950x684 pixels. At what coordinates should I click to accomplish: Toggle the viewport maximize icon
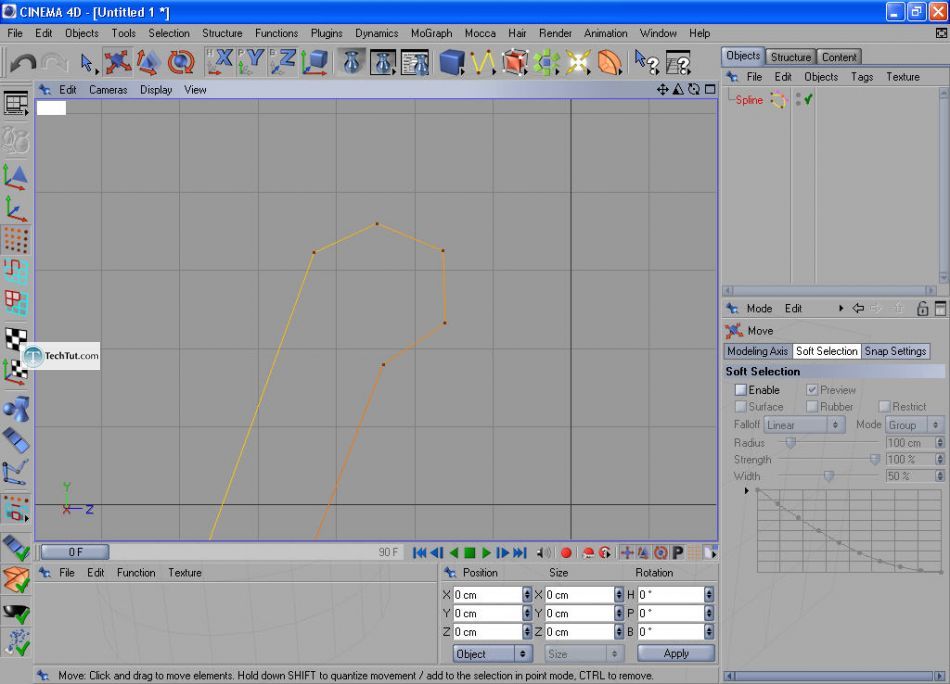(x=710, y=90)
